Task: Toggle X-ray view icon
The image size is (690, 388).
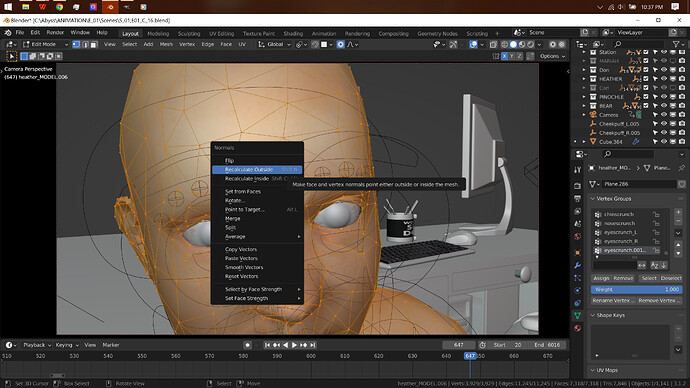Action: pos(493,44)
